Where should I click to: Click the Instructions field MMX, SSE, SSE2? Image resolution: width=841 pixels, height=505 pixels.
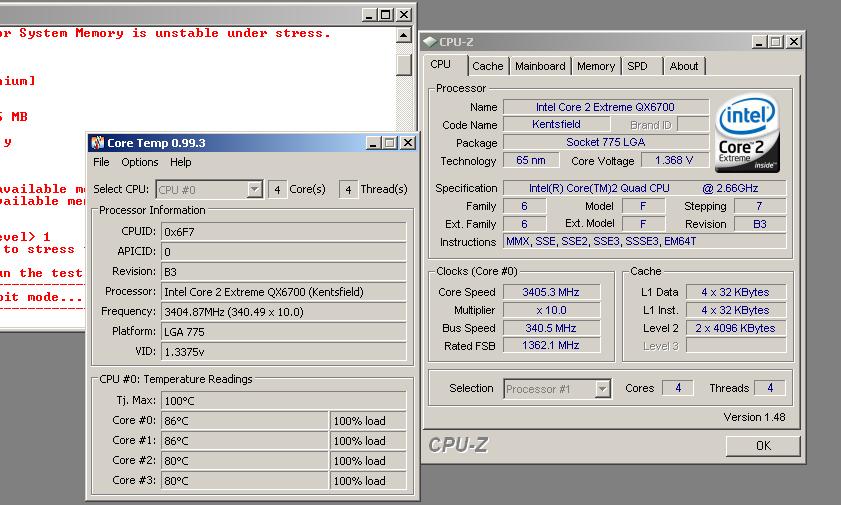coord(644,241)
